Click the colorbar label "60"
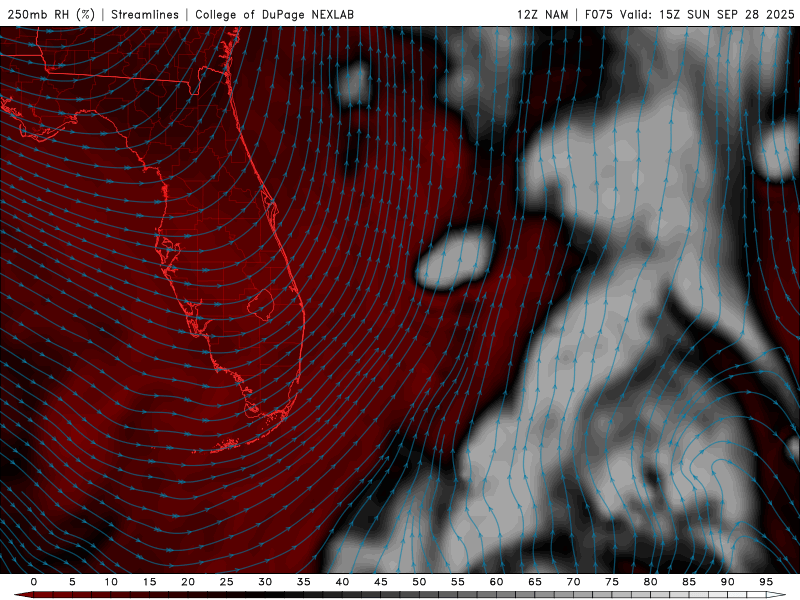Viewport: 800px width, 600px height. click(496, 582)
